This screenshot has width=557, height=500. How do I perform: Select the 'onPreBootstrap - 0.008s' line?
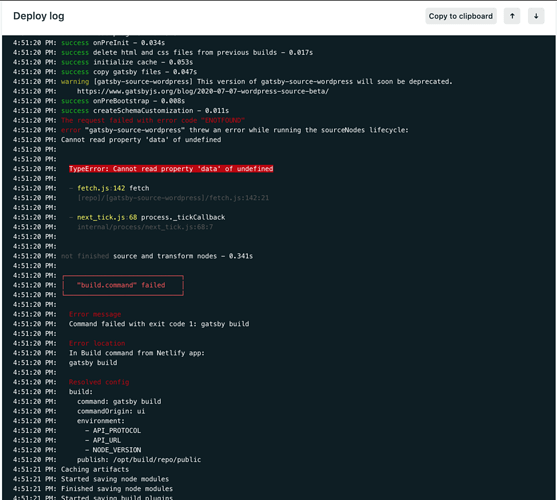[99, 101]
